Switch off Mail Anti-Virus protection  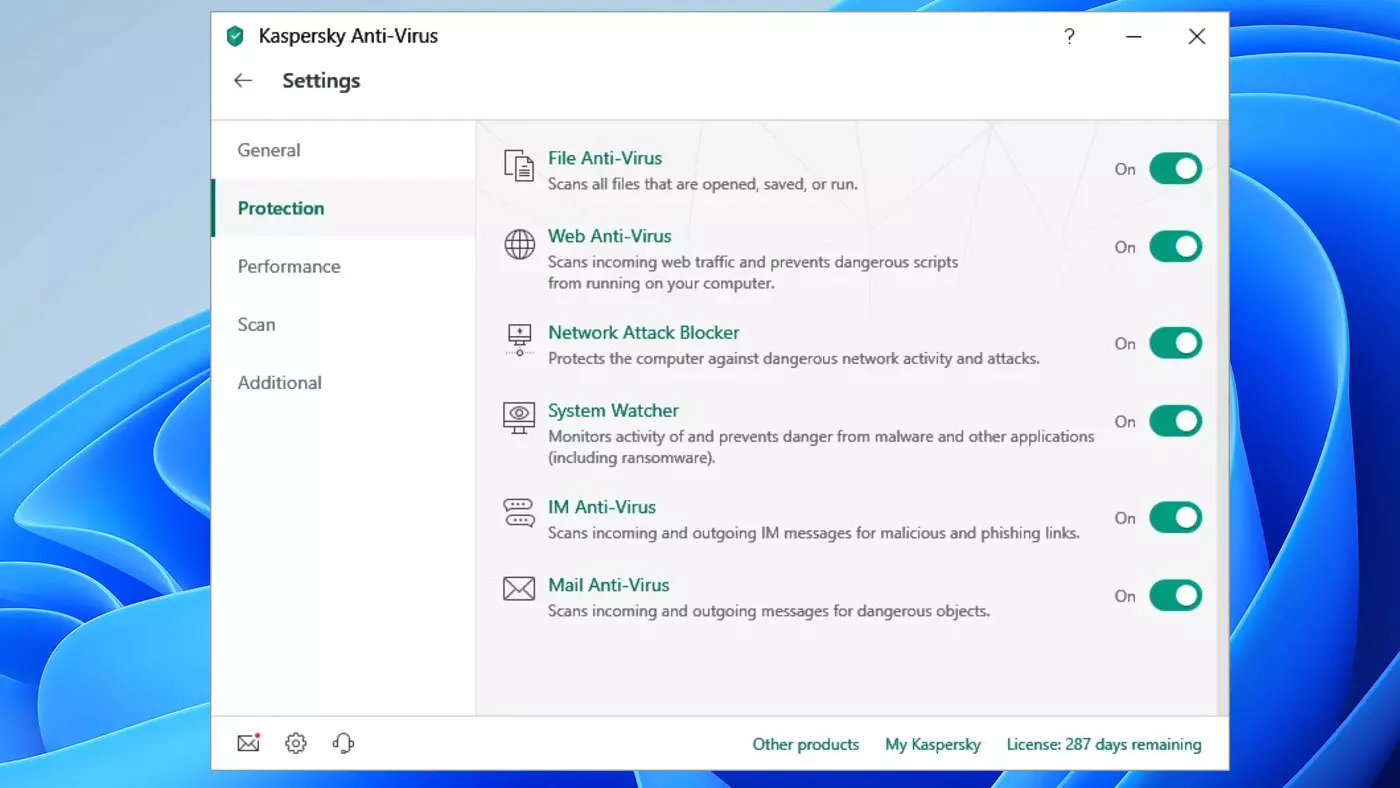coord(1175,596)
